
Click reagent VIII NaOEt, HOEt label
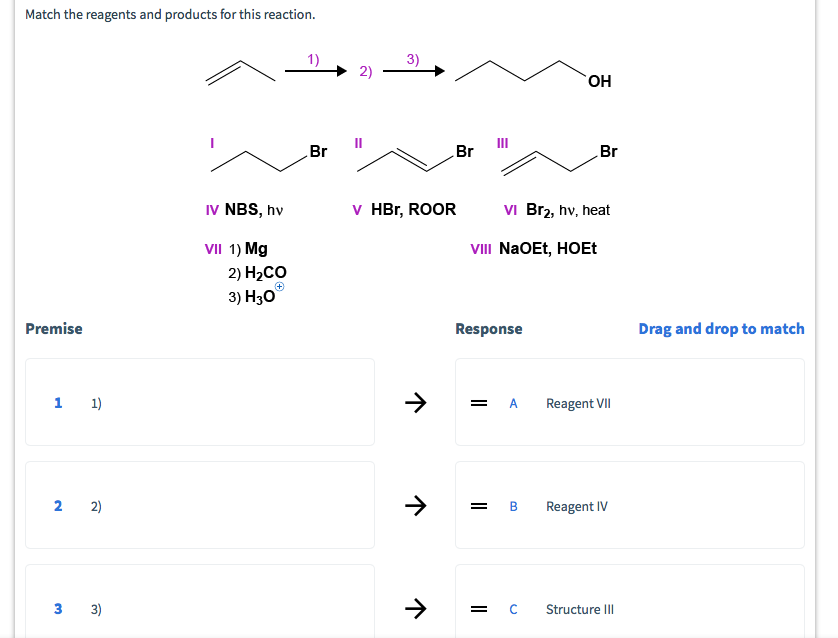[533, 248]
